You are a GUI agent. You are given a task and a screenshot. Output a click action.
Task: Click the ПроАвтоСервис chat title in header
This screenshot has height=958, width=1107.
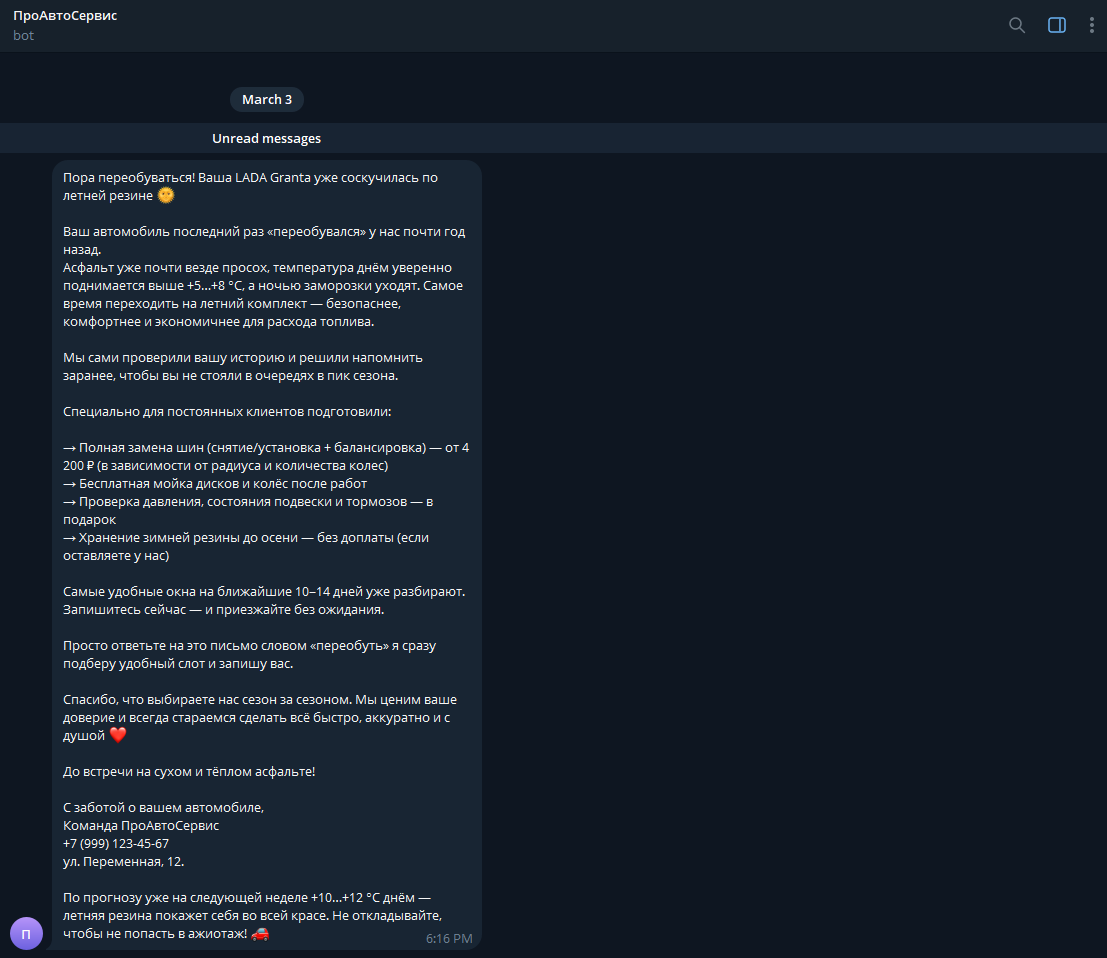click(65, 16)
